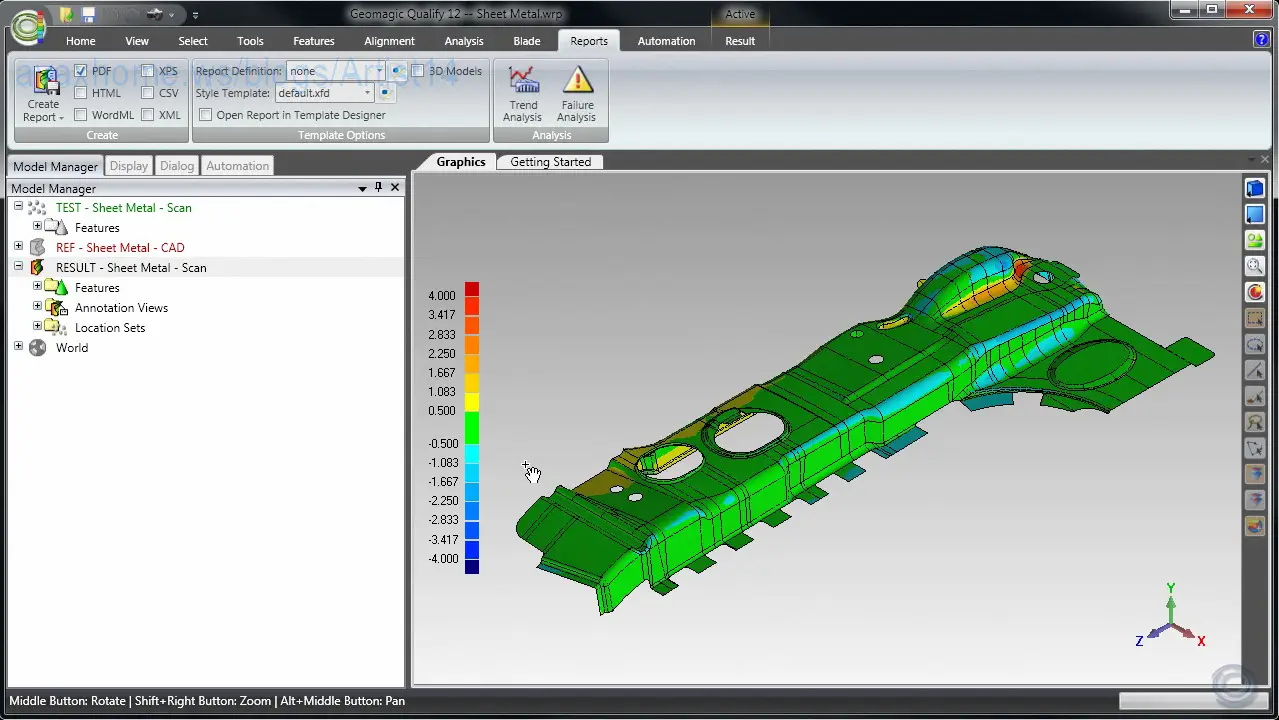1279x720 pixels.
Task: Select the Location Sets tree item
Action: pyautogui.click(x=110, y=328)
